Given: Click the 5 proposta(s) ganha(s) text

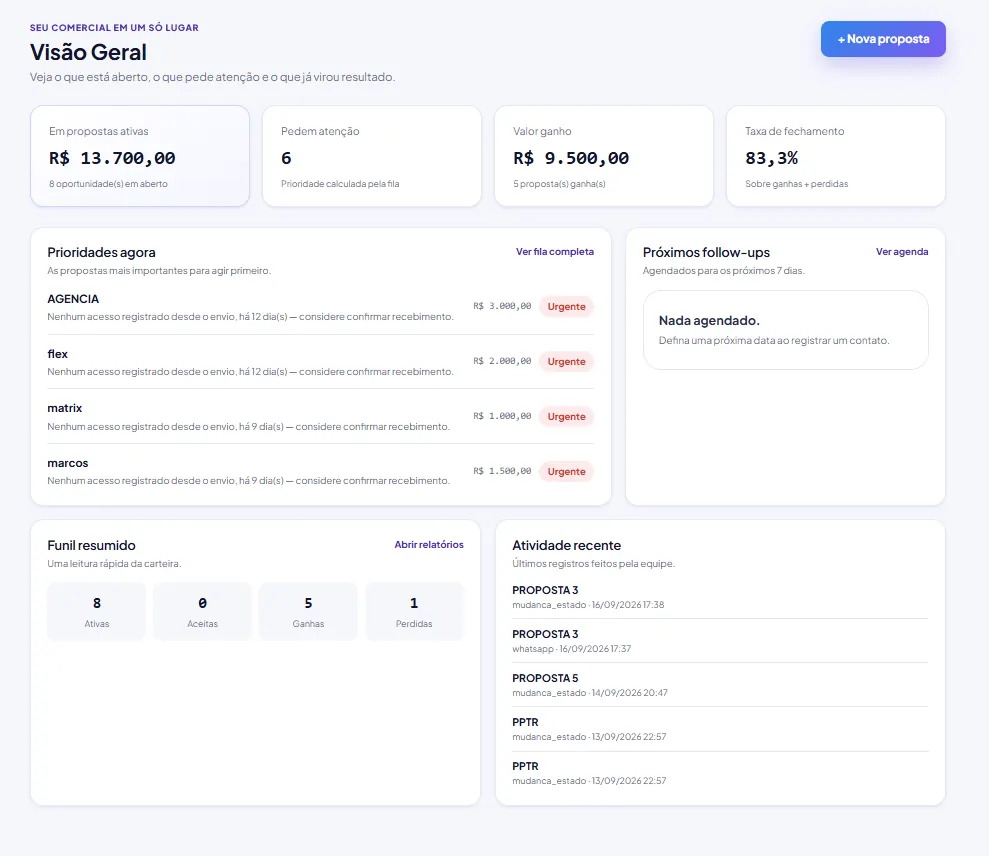Looking at the screenshot, I should pyautogui.click(x=559, y=184).
